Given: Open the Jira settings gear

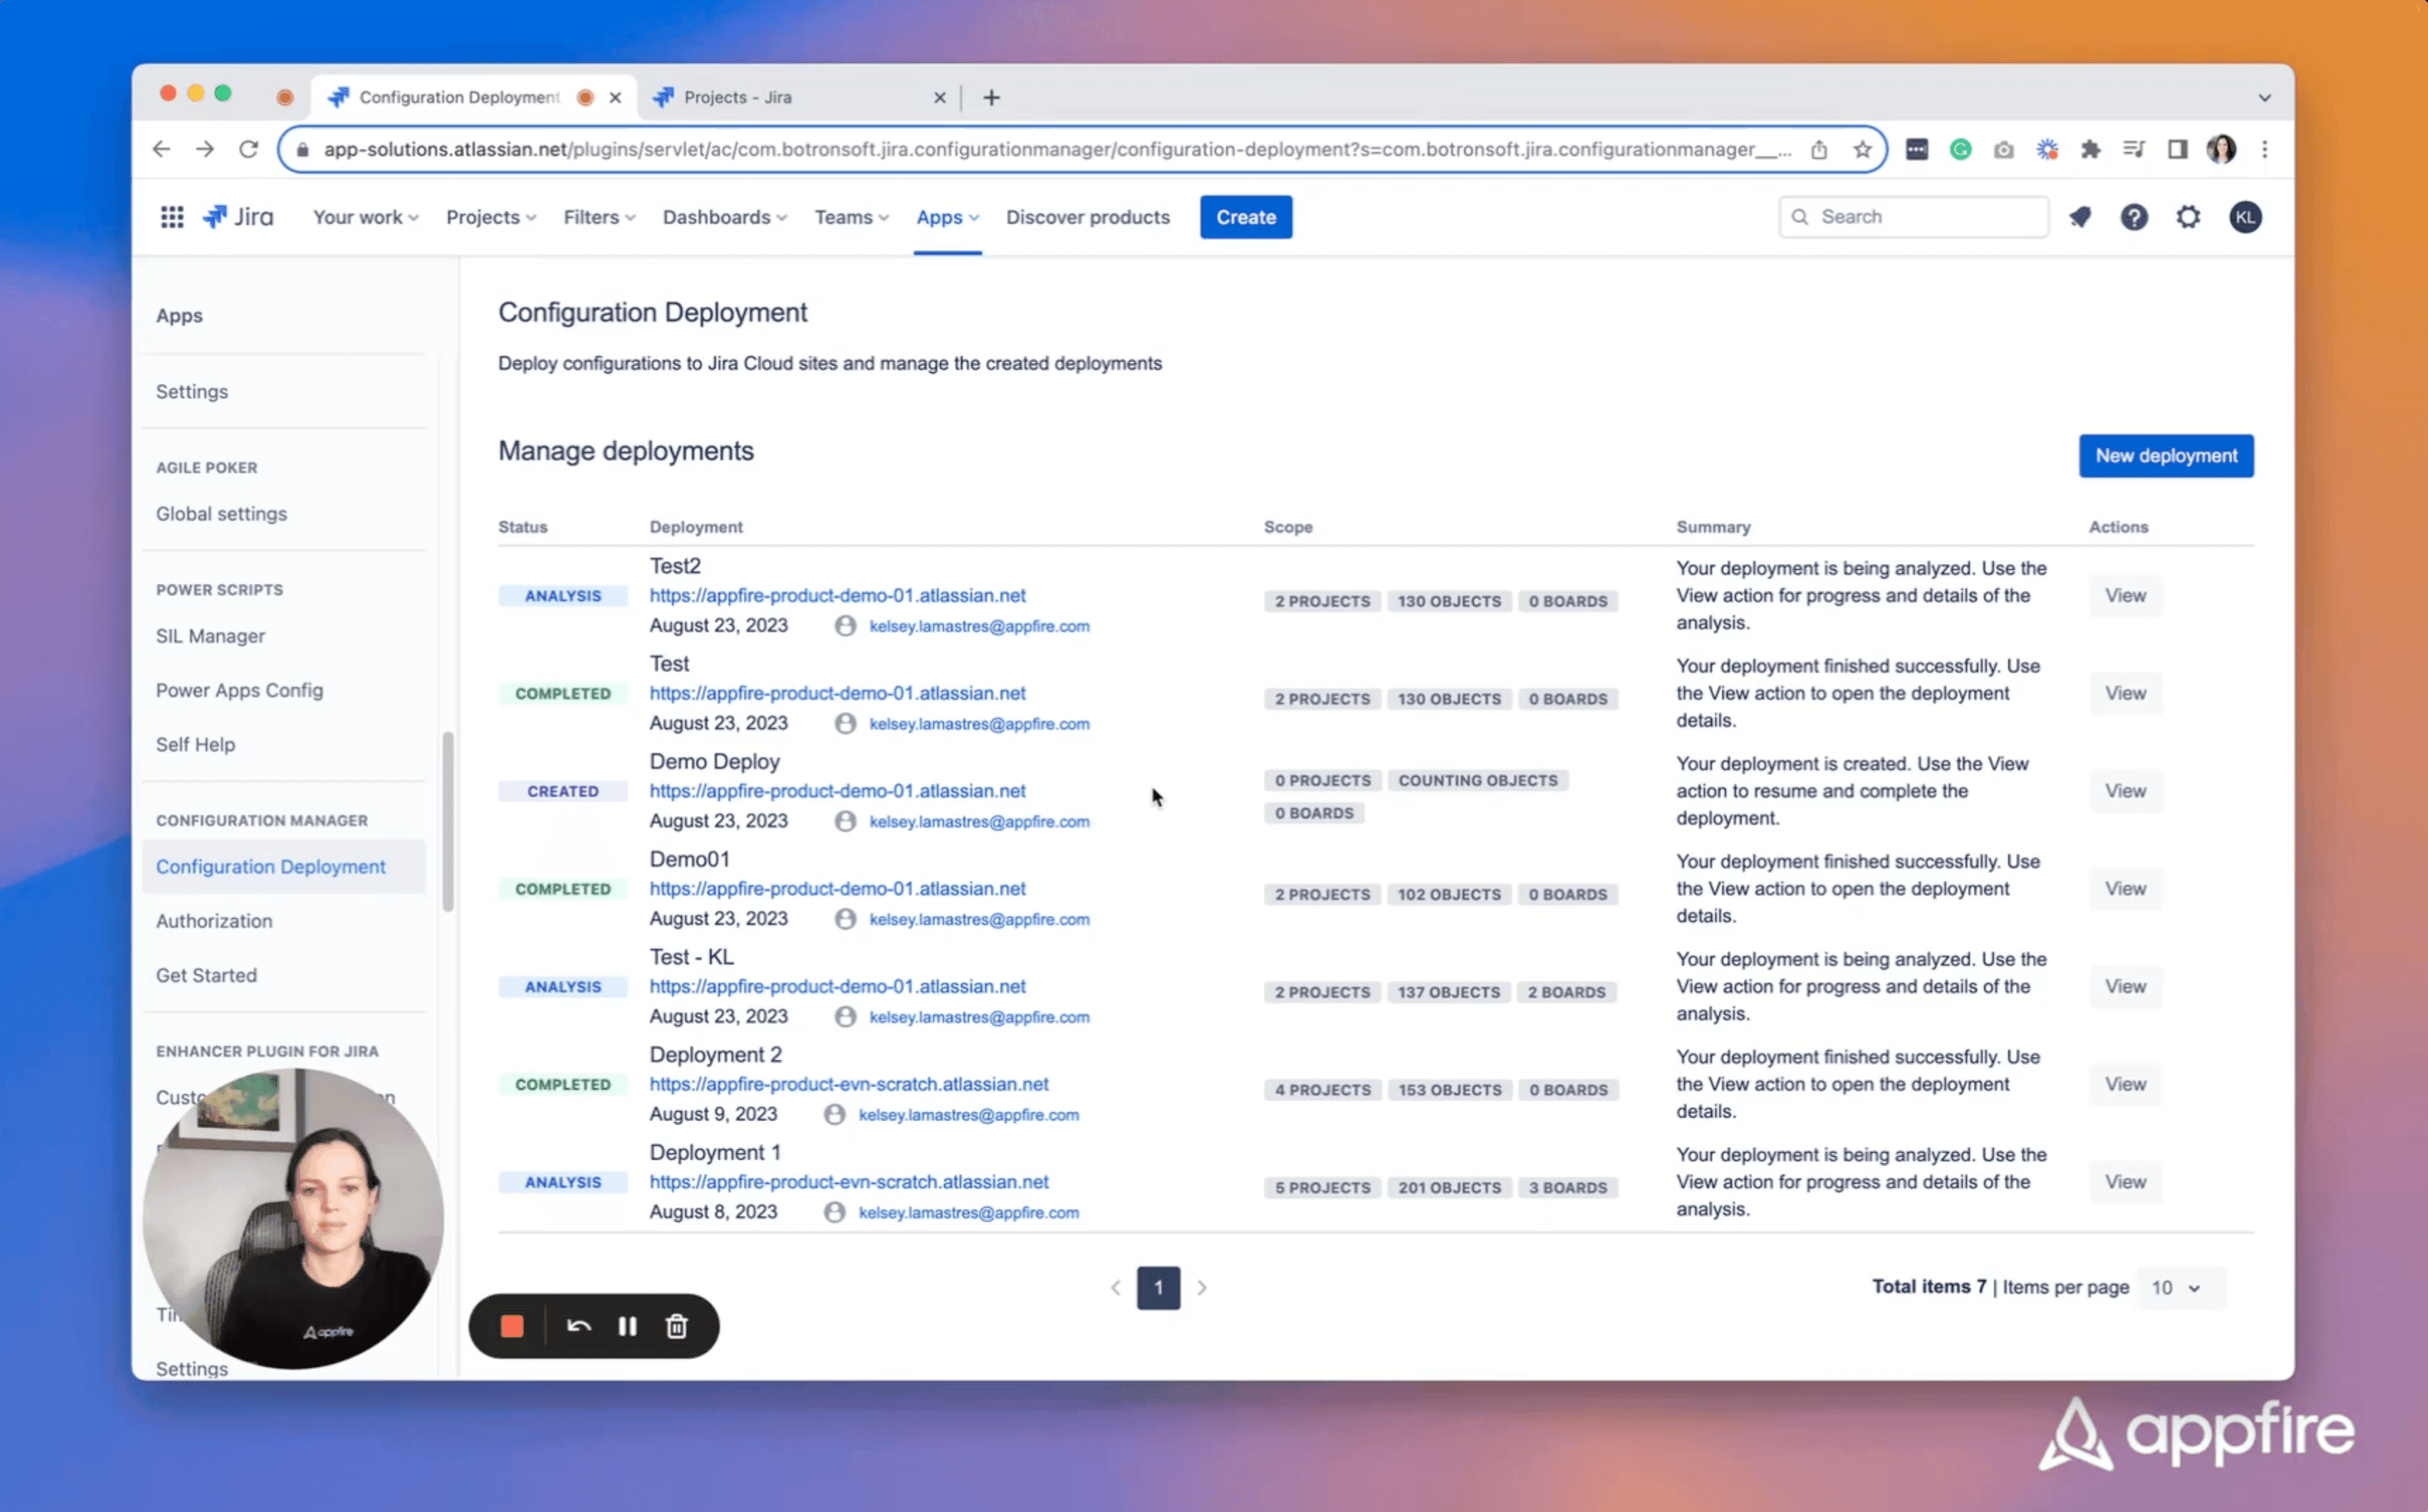Looking at the screenshot, I should [x=2187, y=217].
